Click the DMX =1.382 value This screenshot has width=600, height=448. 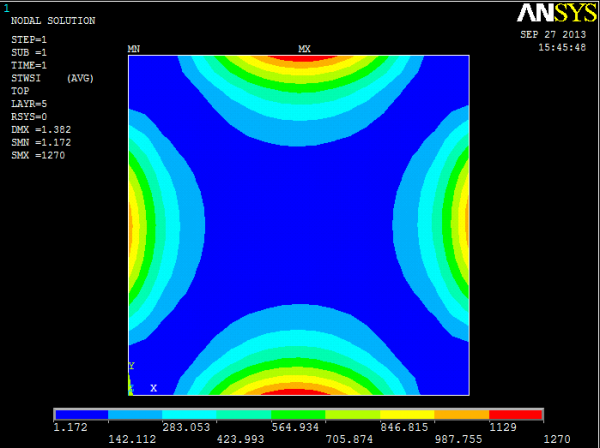[x=41, y=130]
